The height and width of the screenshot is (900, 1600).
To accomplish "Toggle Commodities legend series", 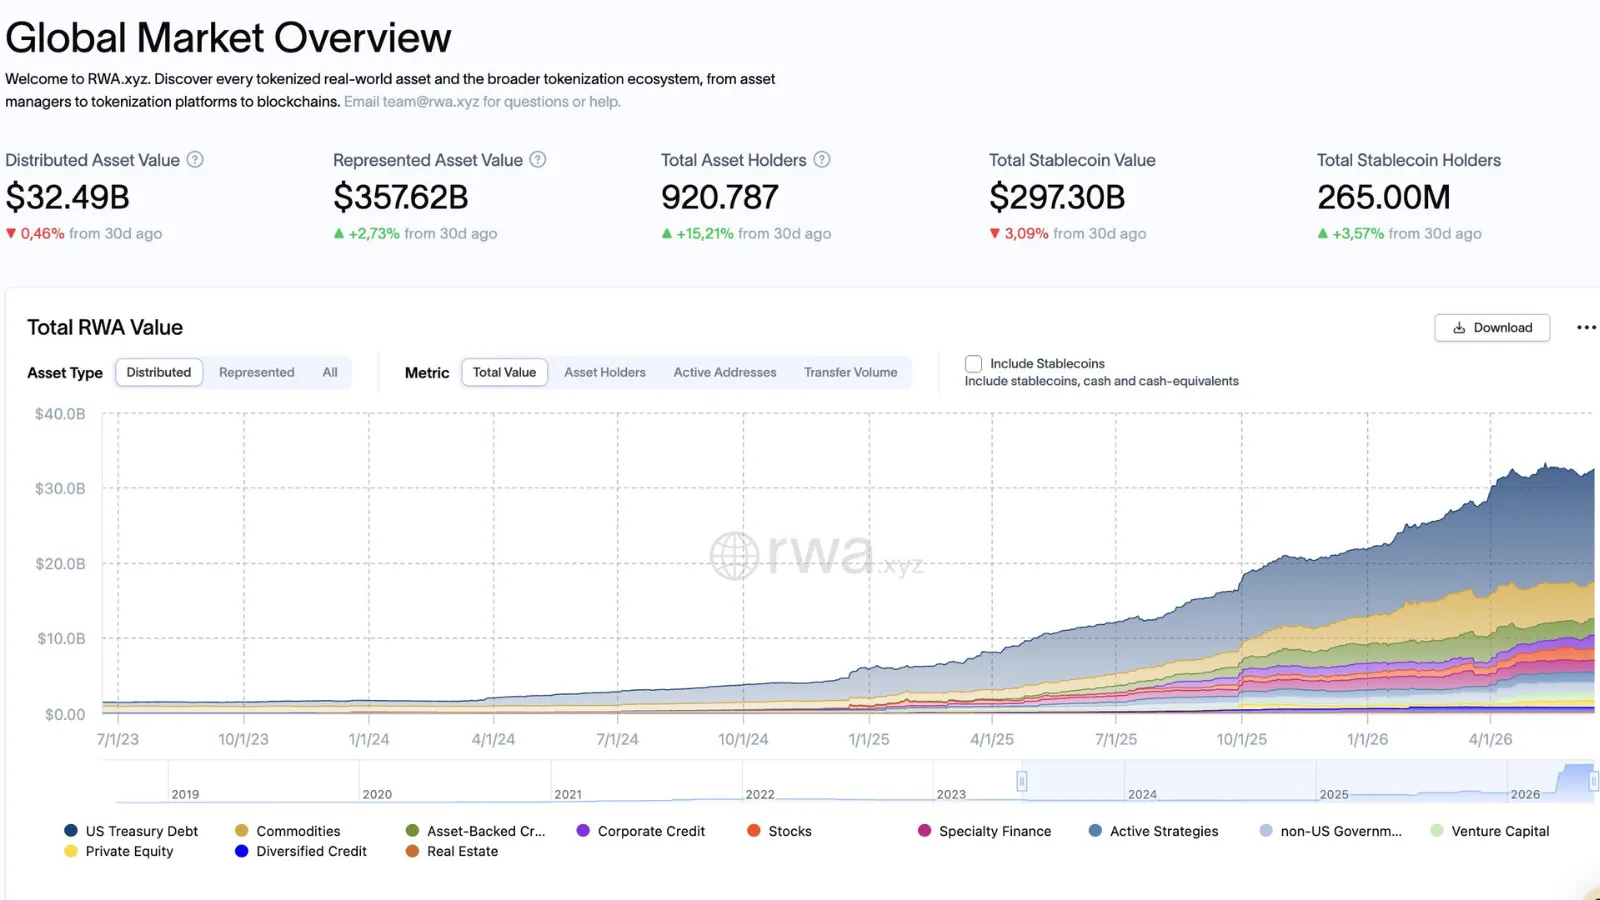I will point(288,831).
